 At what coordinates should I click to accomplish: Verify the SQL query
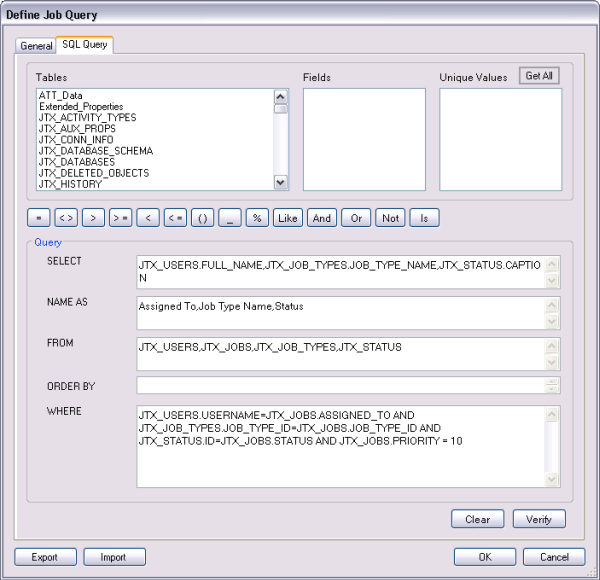click(x=539, y=519)
